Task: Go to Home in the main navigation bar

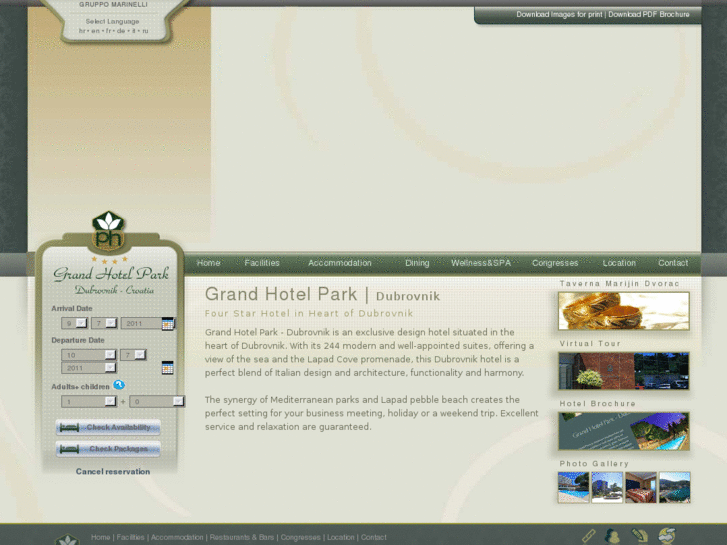Action: click(208, 263)
